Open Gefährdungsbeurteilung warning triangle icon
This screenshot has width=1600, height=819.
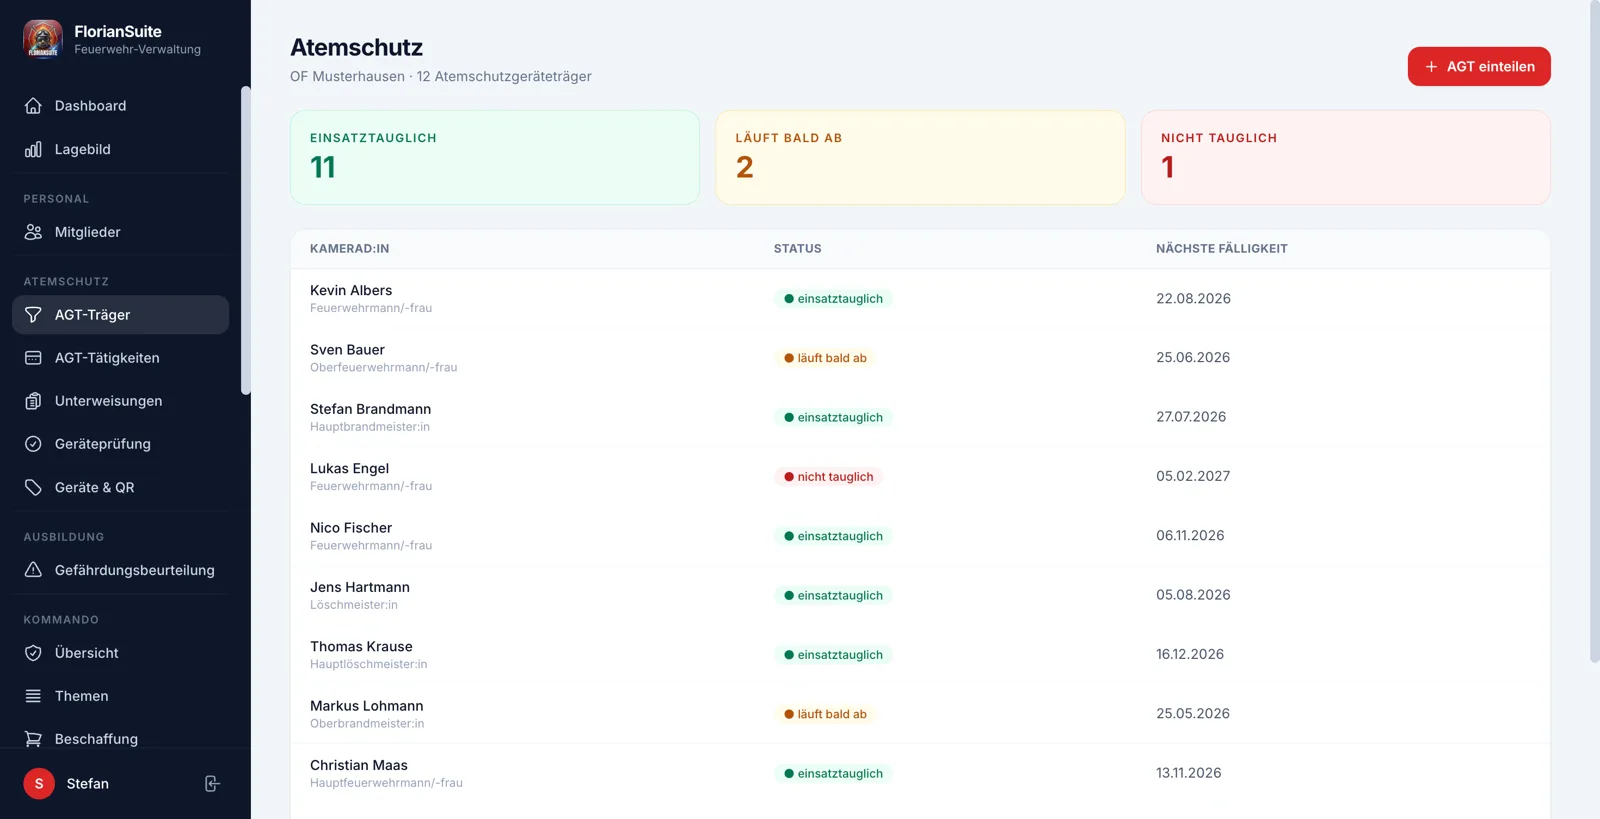pos(33,570)
